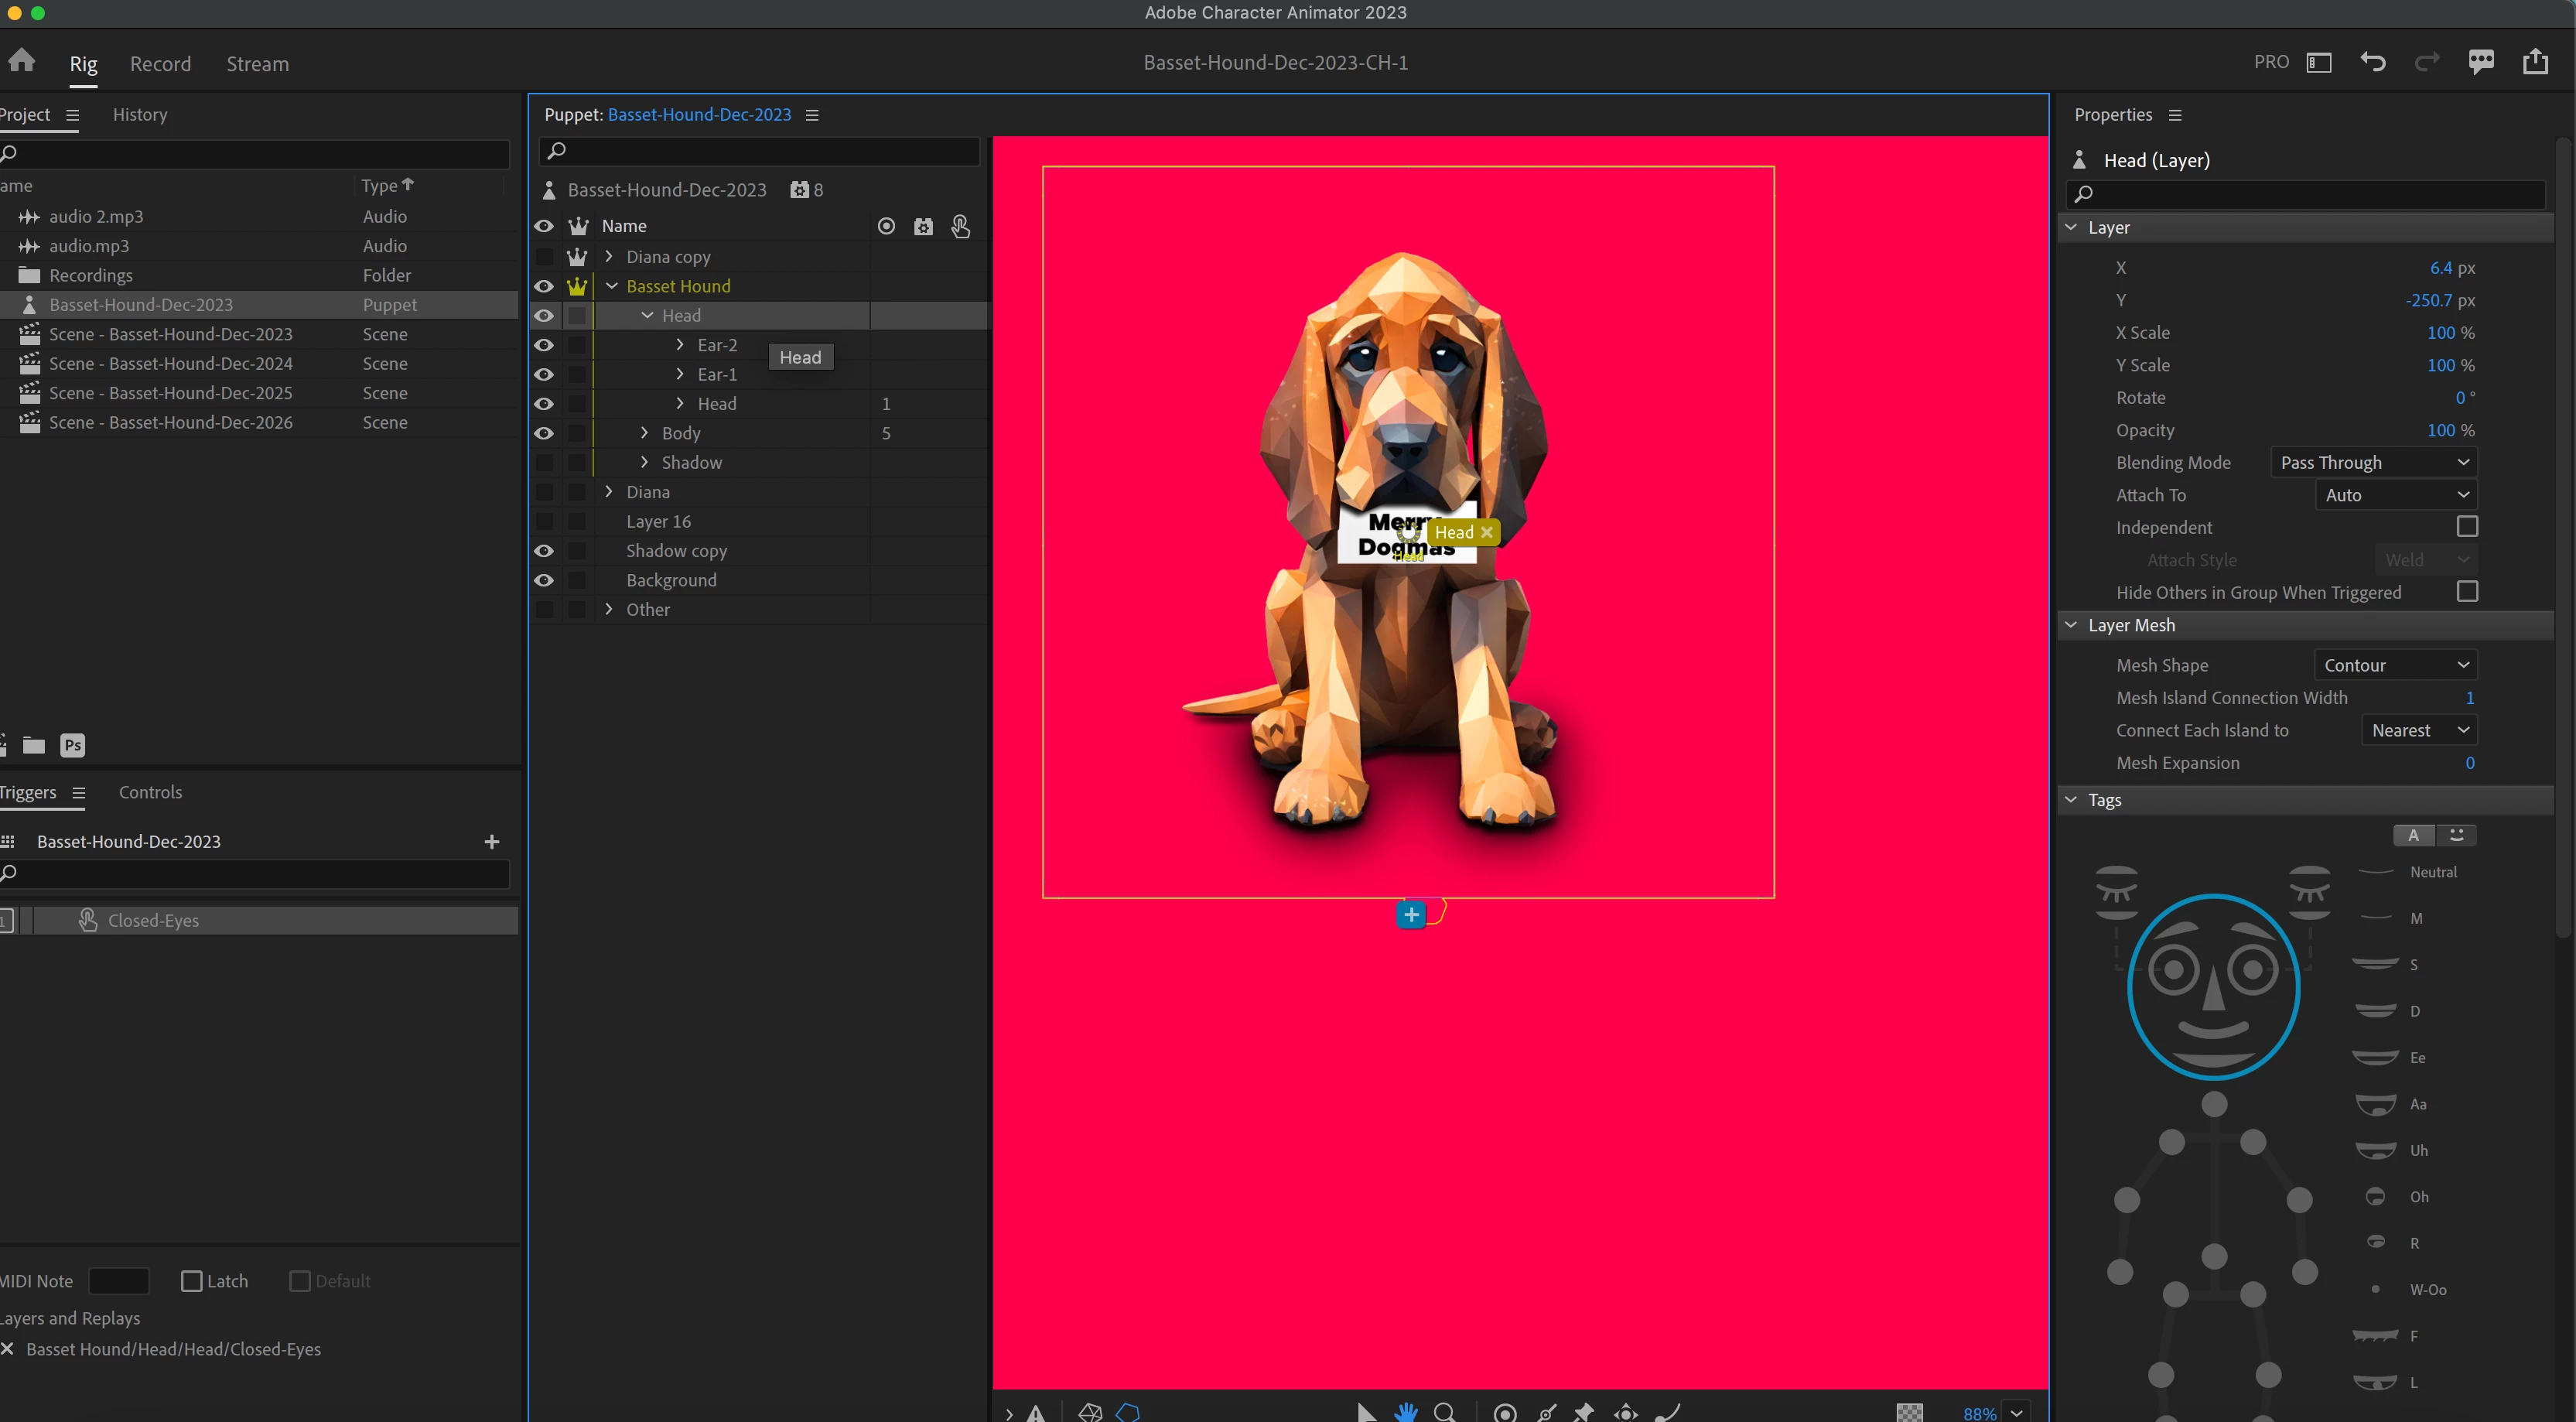Remove the Head tag on the puppet
Image resolution: width=2576 pixels, height=1422 pixels.
tap(1487, 532)
